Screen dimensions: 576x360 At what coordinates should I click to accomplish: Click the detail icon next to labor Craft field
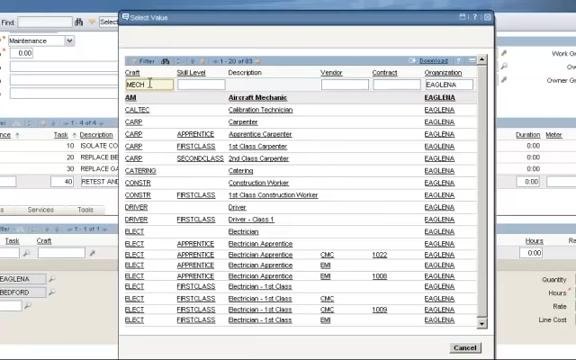pyautogui.click(x=92, y=253)
